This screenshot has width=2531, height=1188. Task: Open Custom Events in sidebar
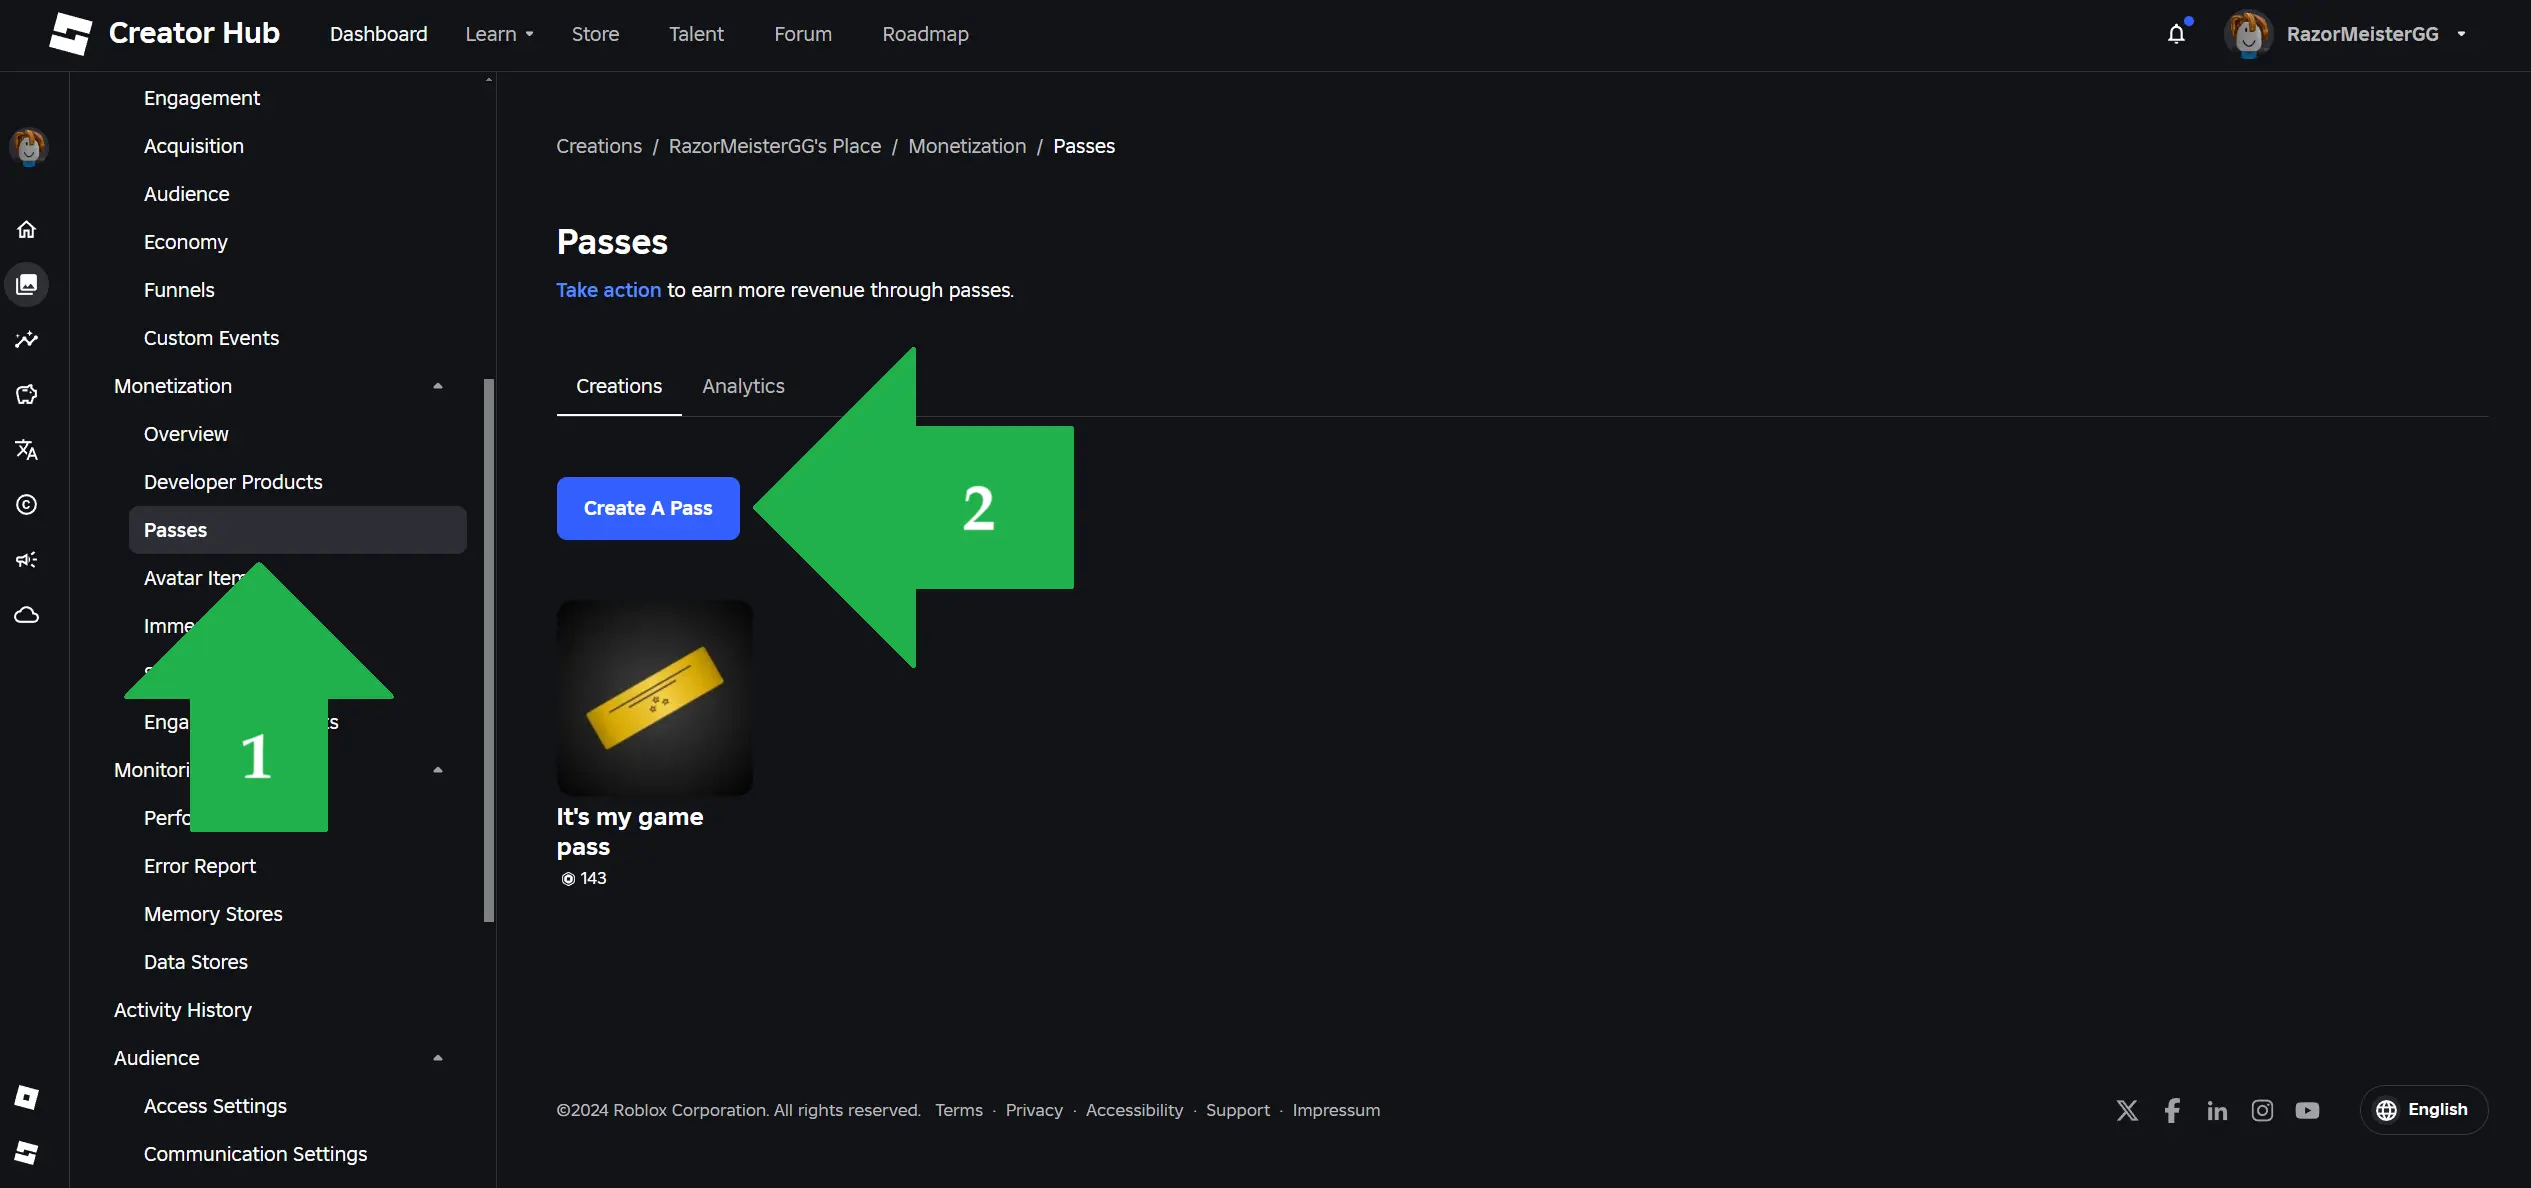pyautogui.click(x=212, y=338)
